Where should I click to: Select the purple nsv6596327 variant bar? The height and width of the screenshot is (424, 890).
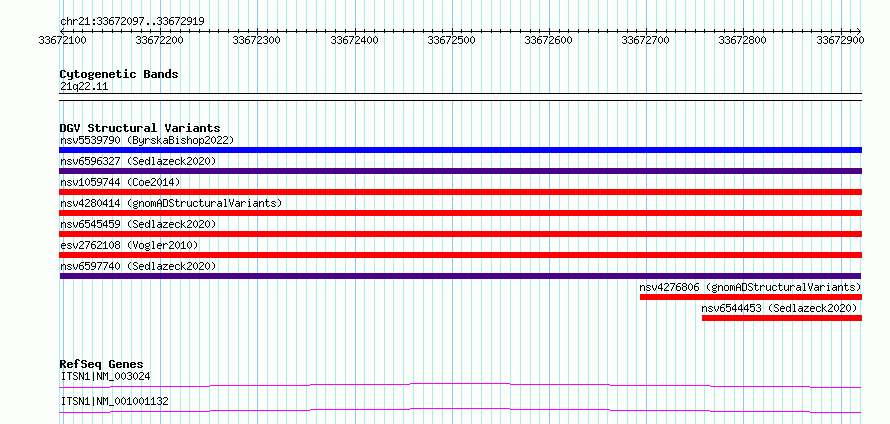click(x=460, y=171)
